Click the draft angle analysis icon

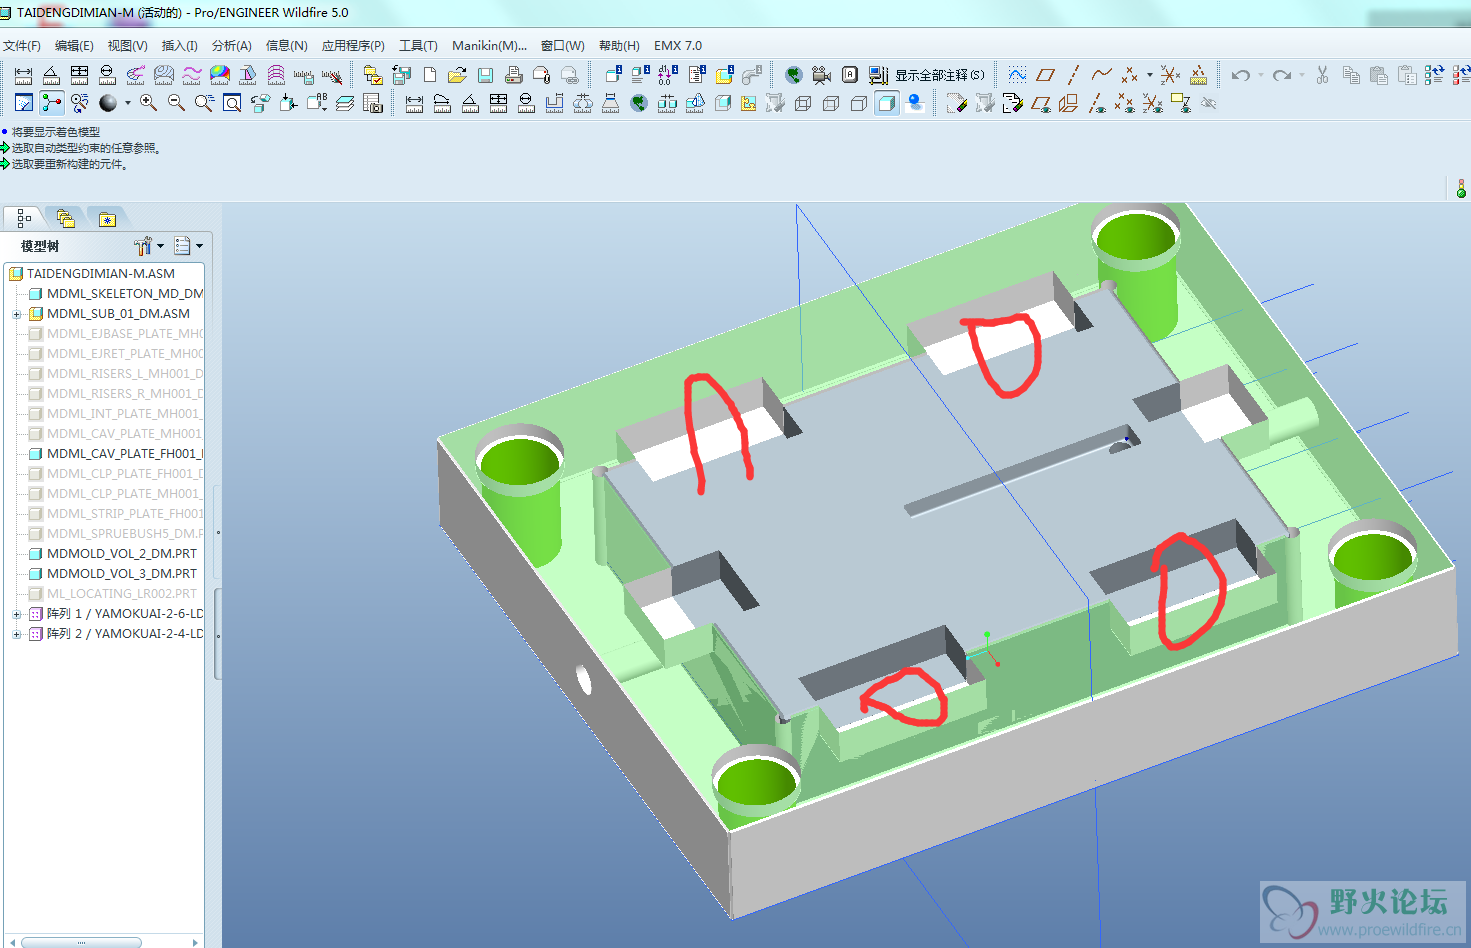247,75
